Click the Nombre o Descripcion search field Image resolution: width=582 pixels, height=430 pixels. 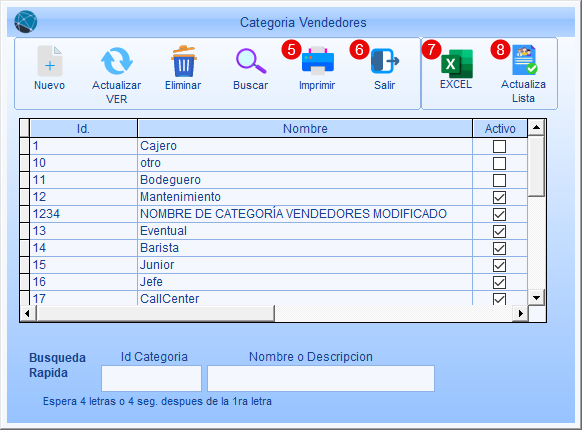321,378
